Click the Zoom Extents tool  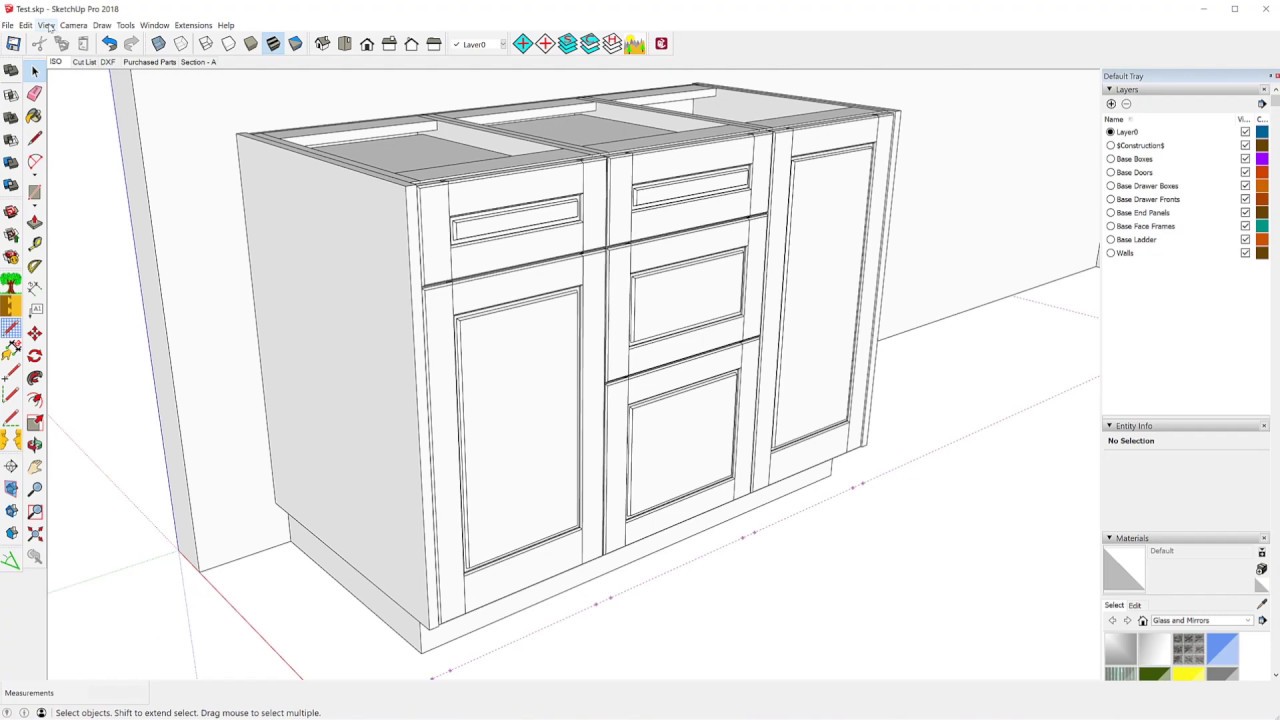[34, 533]
